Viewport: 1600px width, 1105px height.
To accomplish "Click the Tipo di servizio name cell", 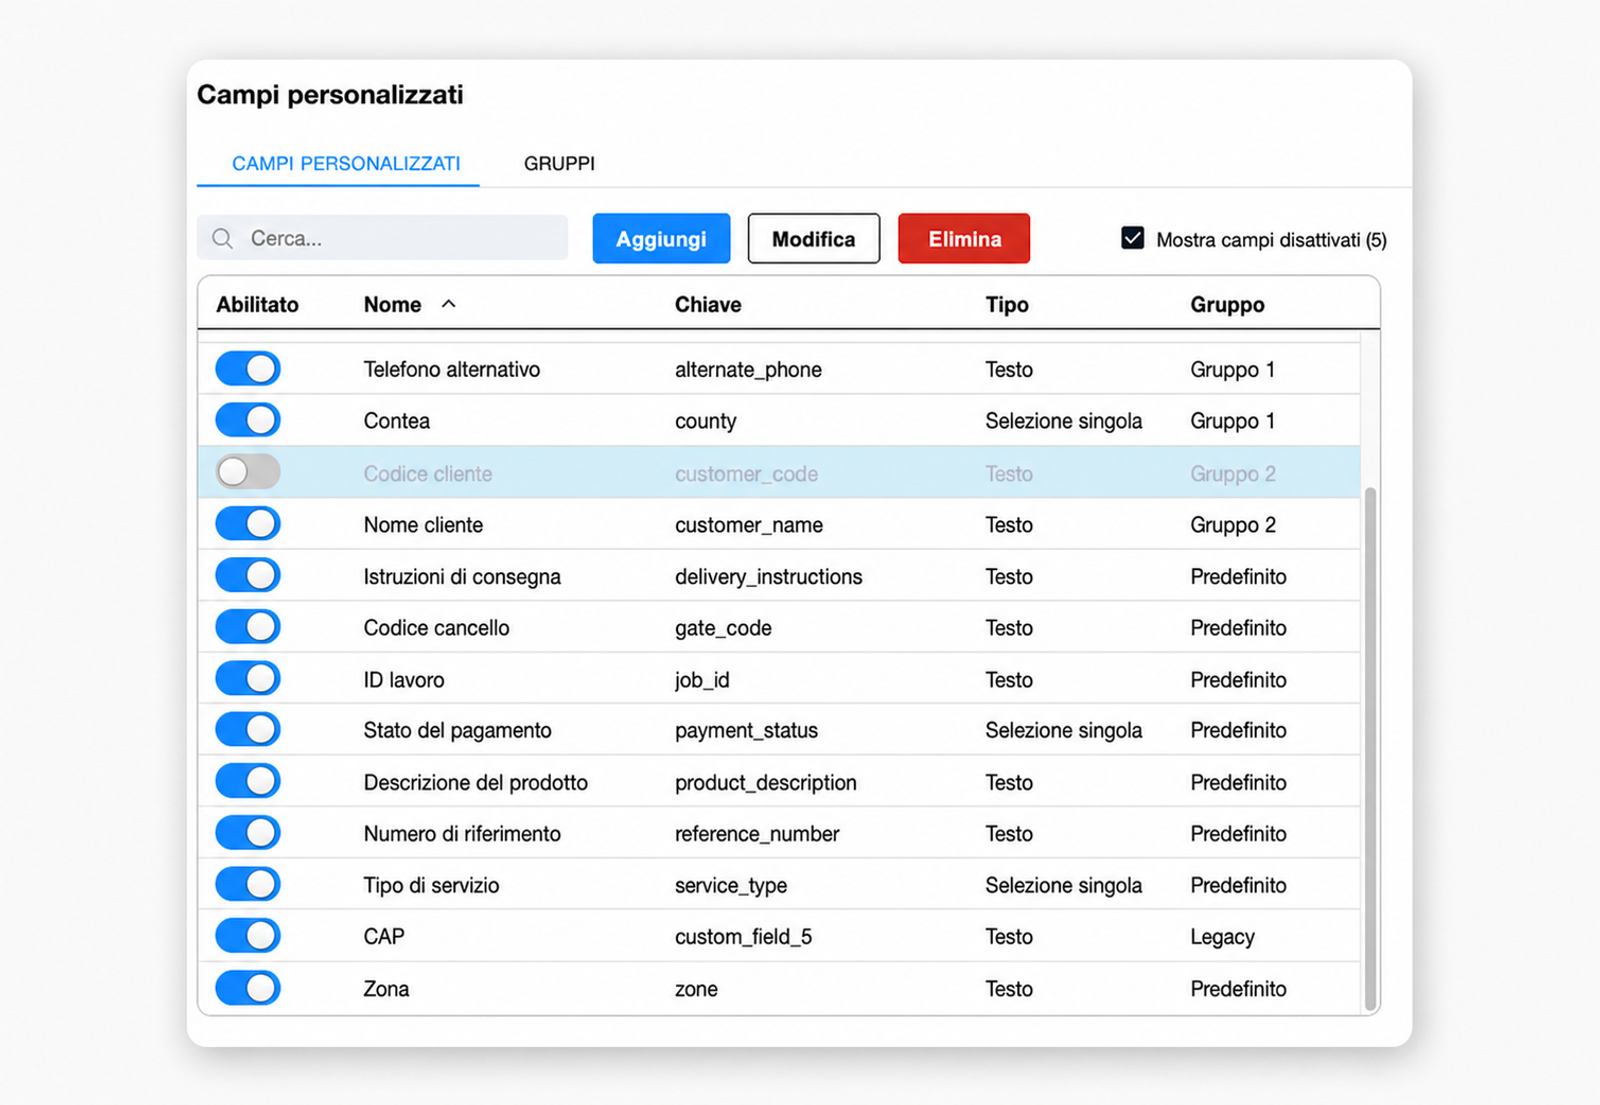I will point(431,885).
